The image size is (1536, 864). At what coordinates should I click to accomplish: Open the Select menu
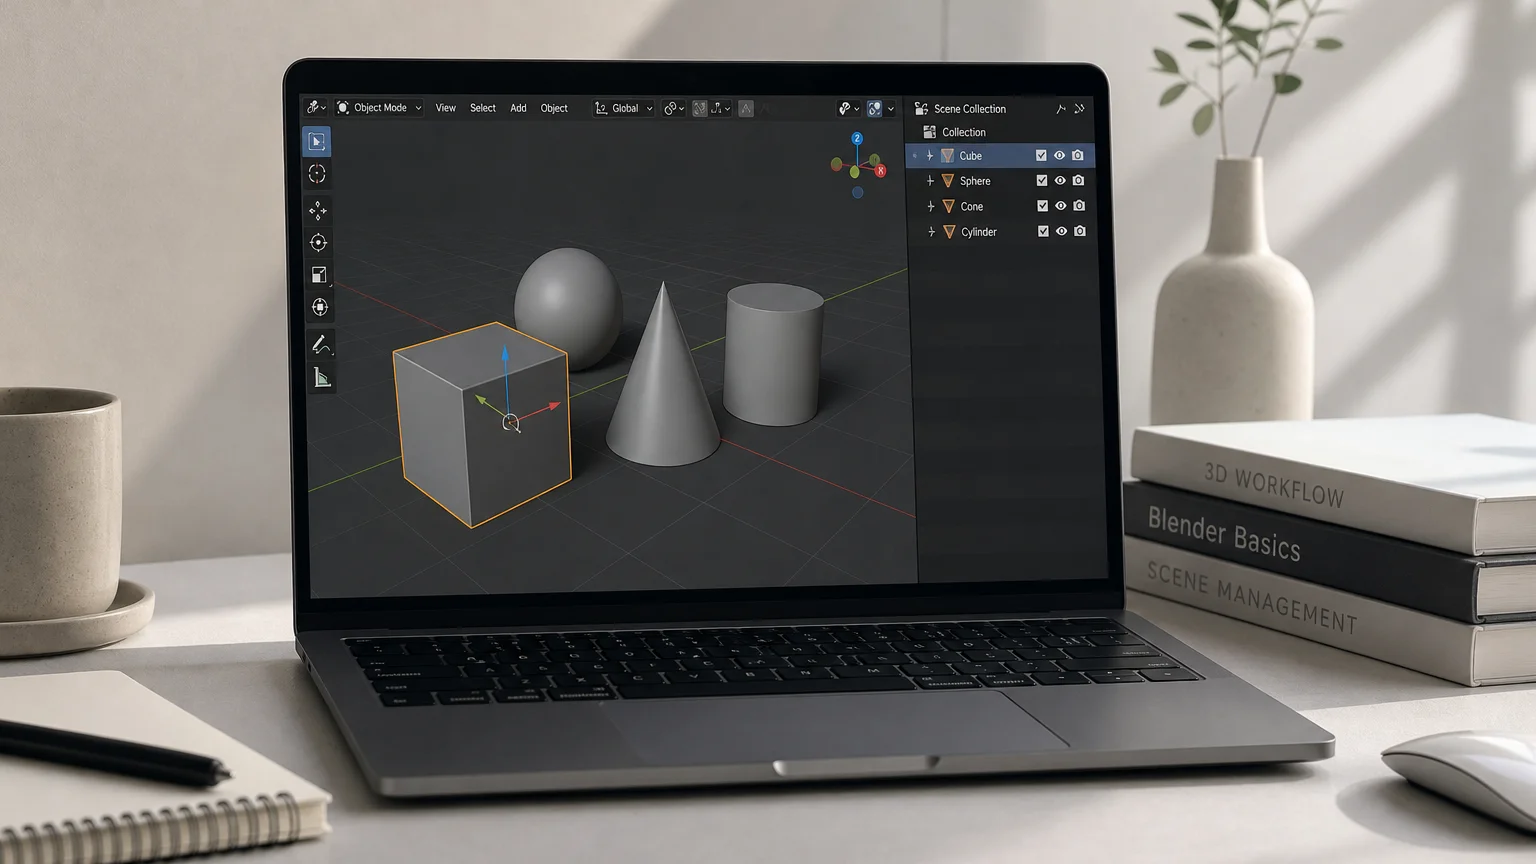[x=483, y=108]
